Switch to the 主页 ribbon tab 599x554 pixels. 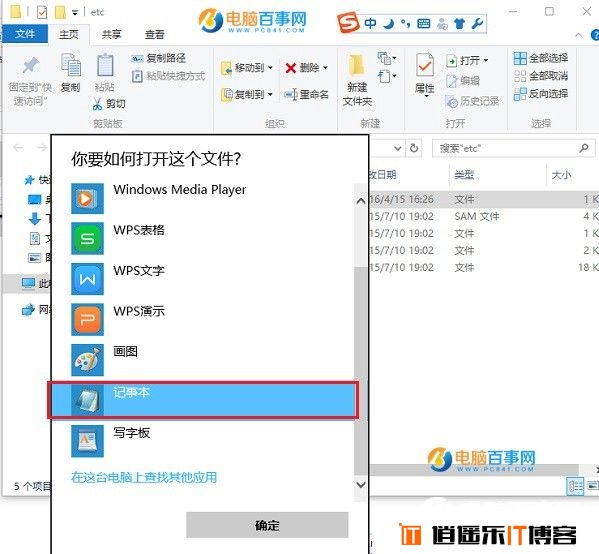click(x=69, y=34)
